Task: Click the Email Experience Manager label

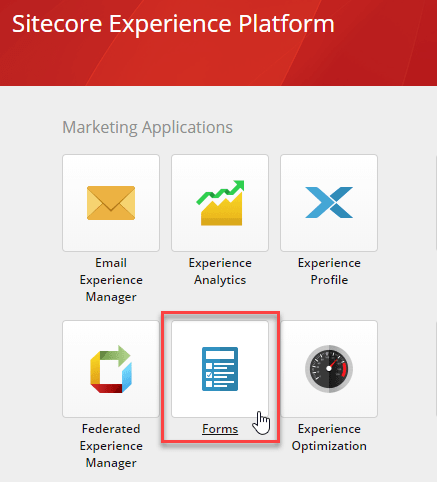Action: 111,280
